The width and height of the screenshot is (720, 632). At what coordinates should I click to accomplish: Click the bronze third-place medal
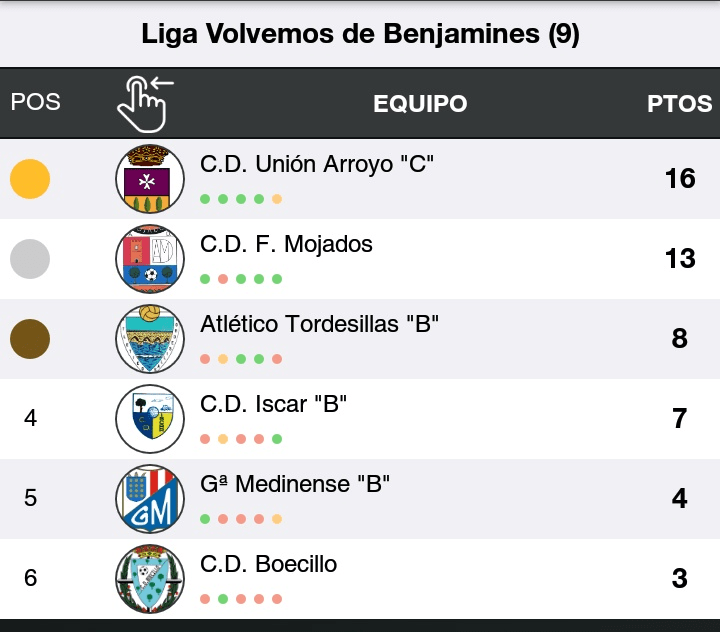click(30, 339)
